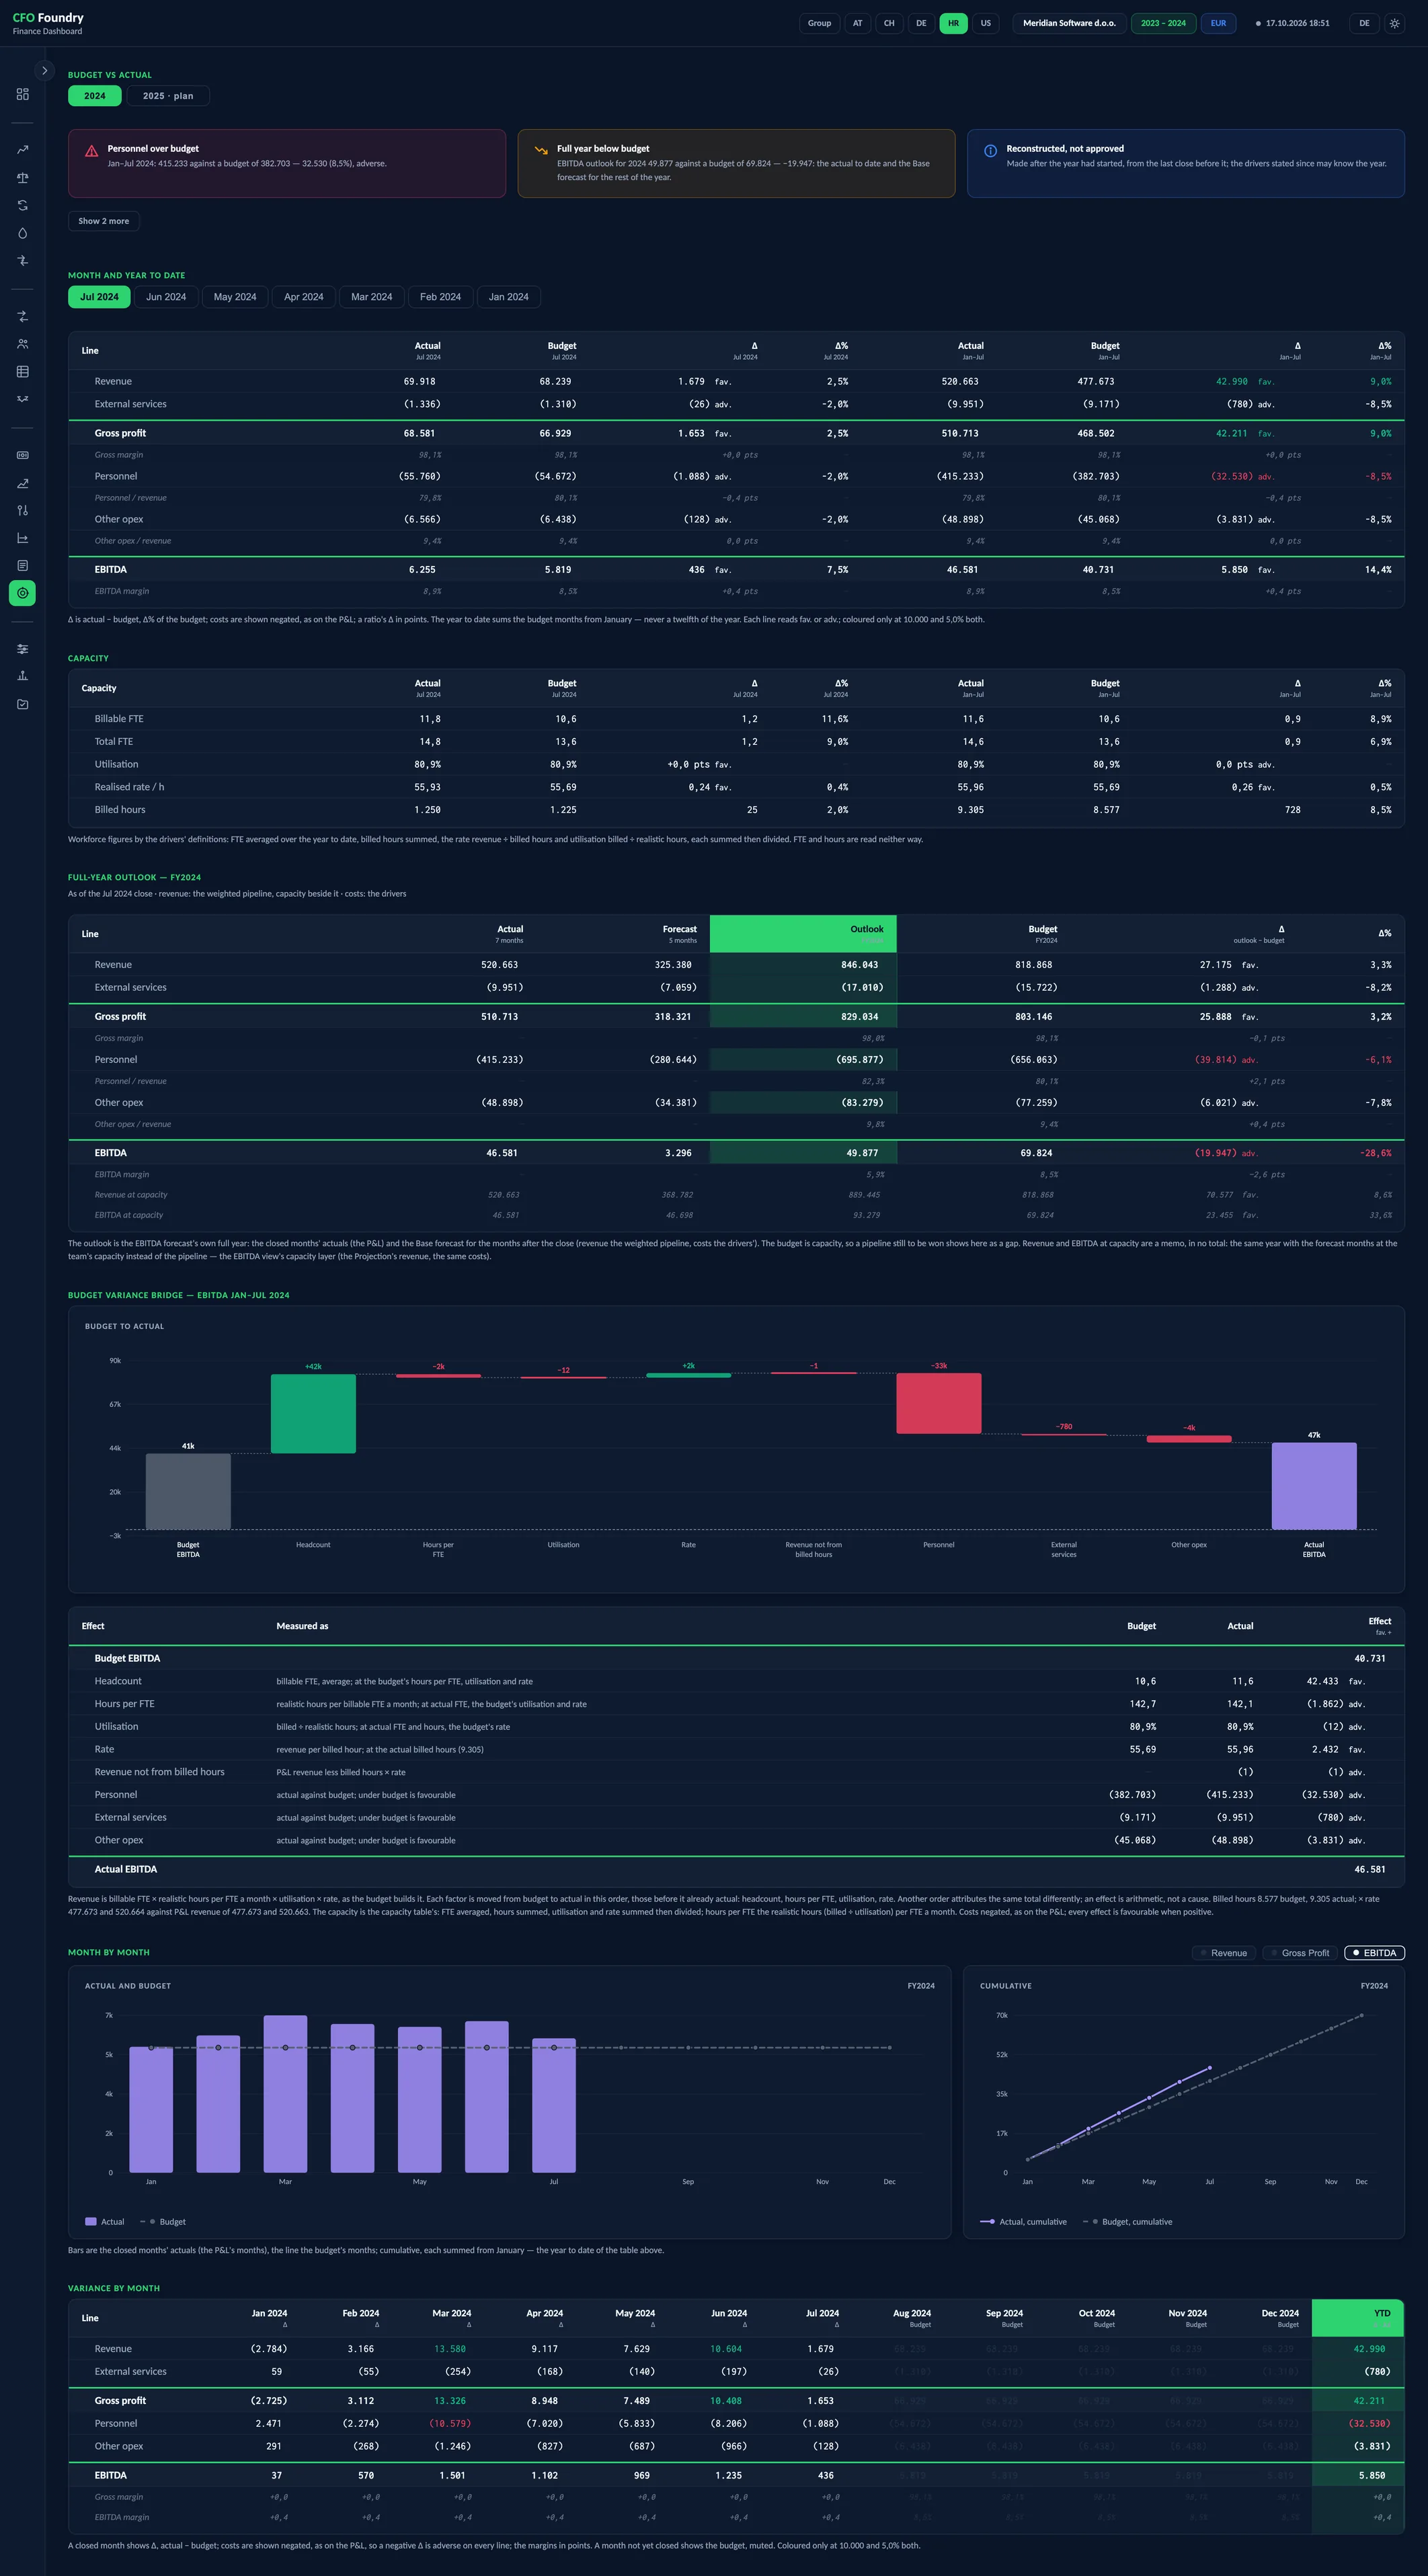Screen dimensions: 1428x2576
Task: Select the 2024 budget year toggle
Action: click(95, 96)
